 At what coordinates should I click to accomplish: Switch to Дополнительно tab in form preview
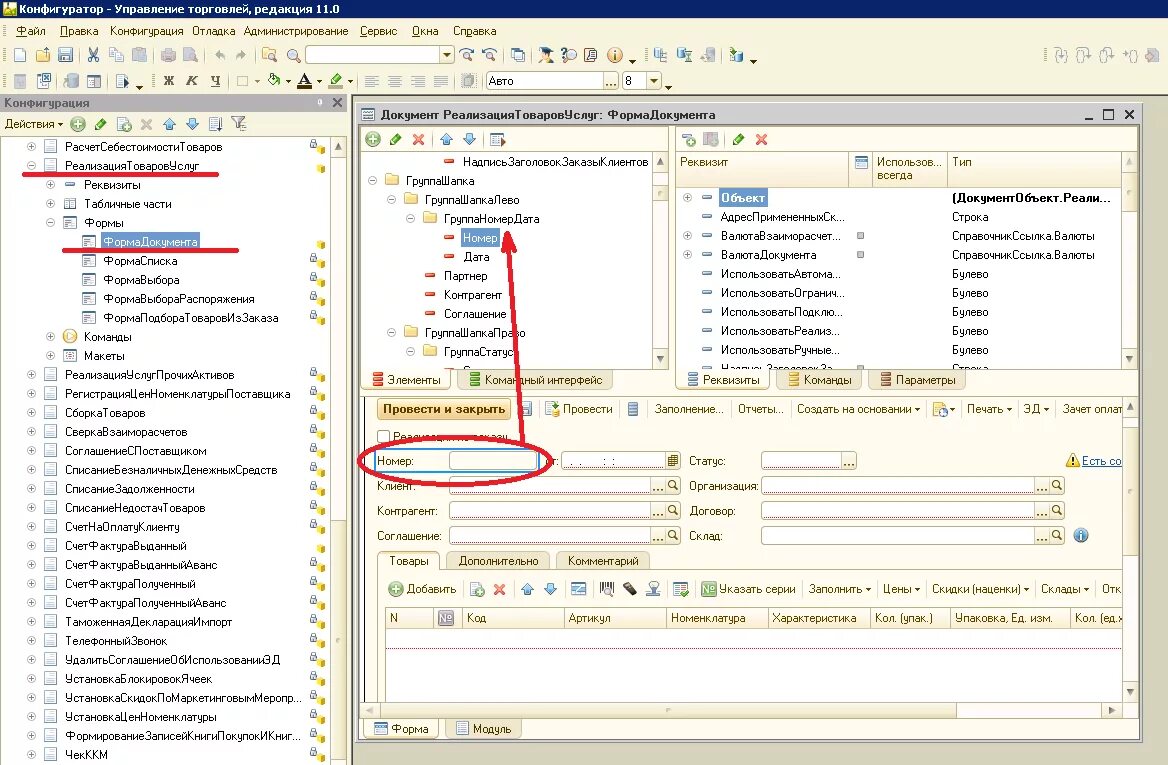(498, 561)
